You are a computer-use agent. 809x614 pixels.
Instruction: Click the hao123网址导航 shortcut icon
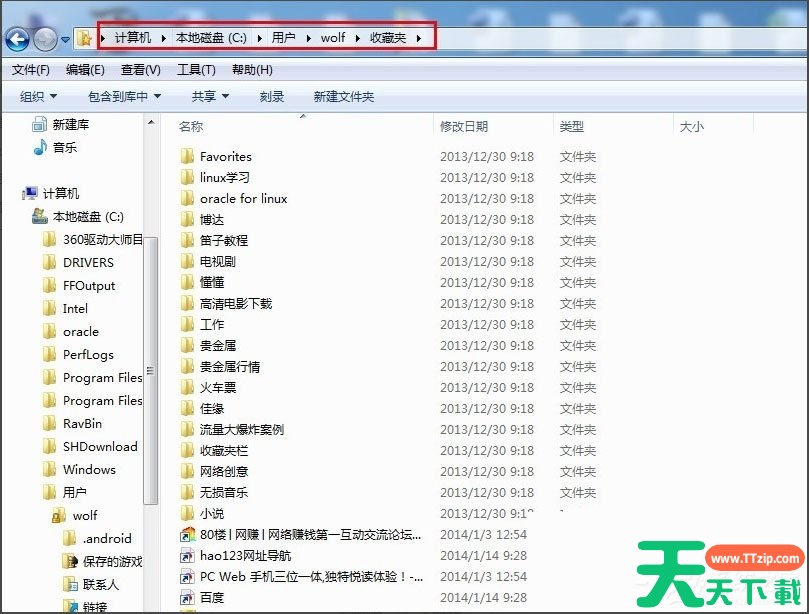click(x=187, y=556)
